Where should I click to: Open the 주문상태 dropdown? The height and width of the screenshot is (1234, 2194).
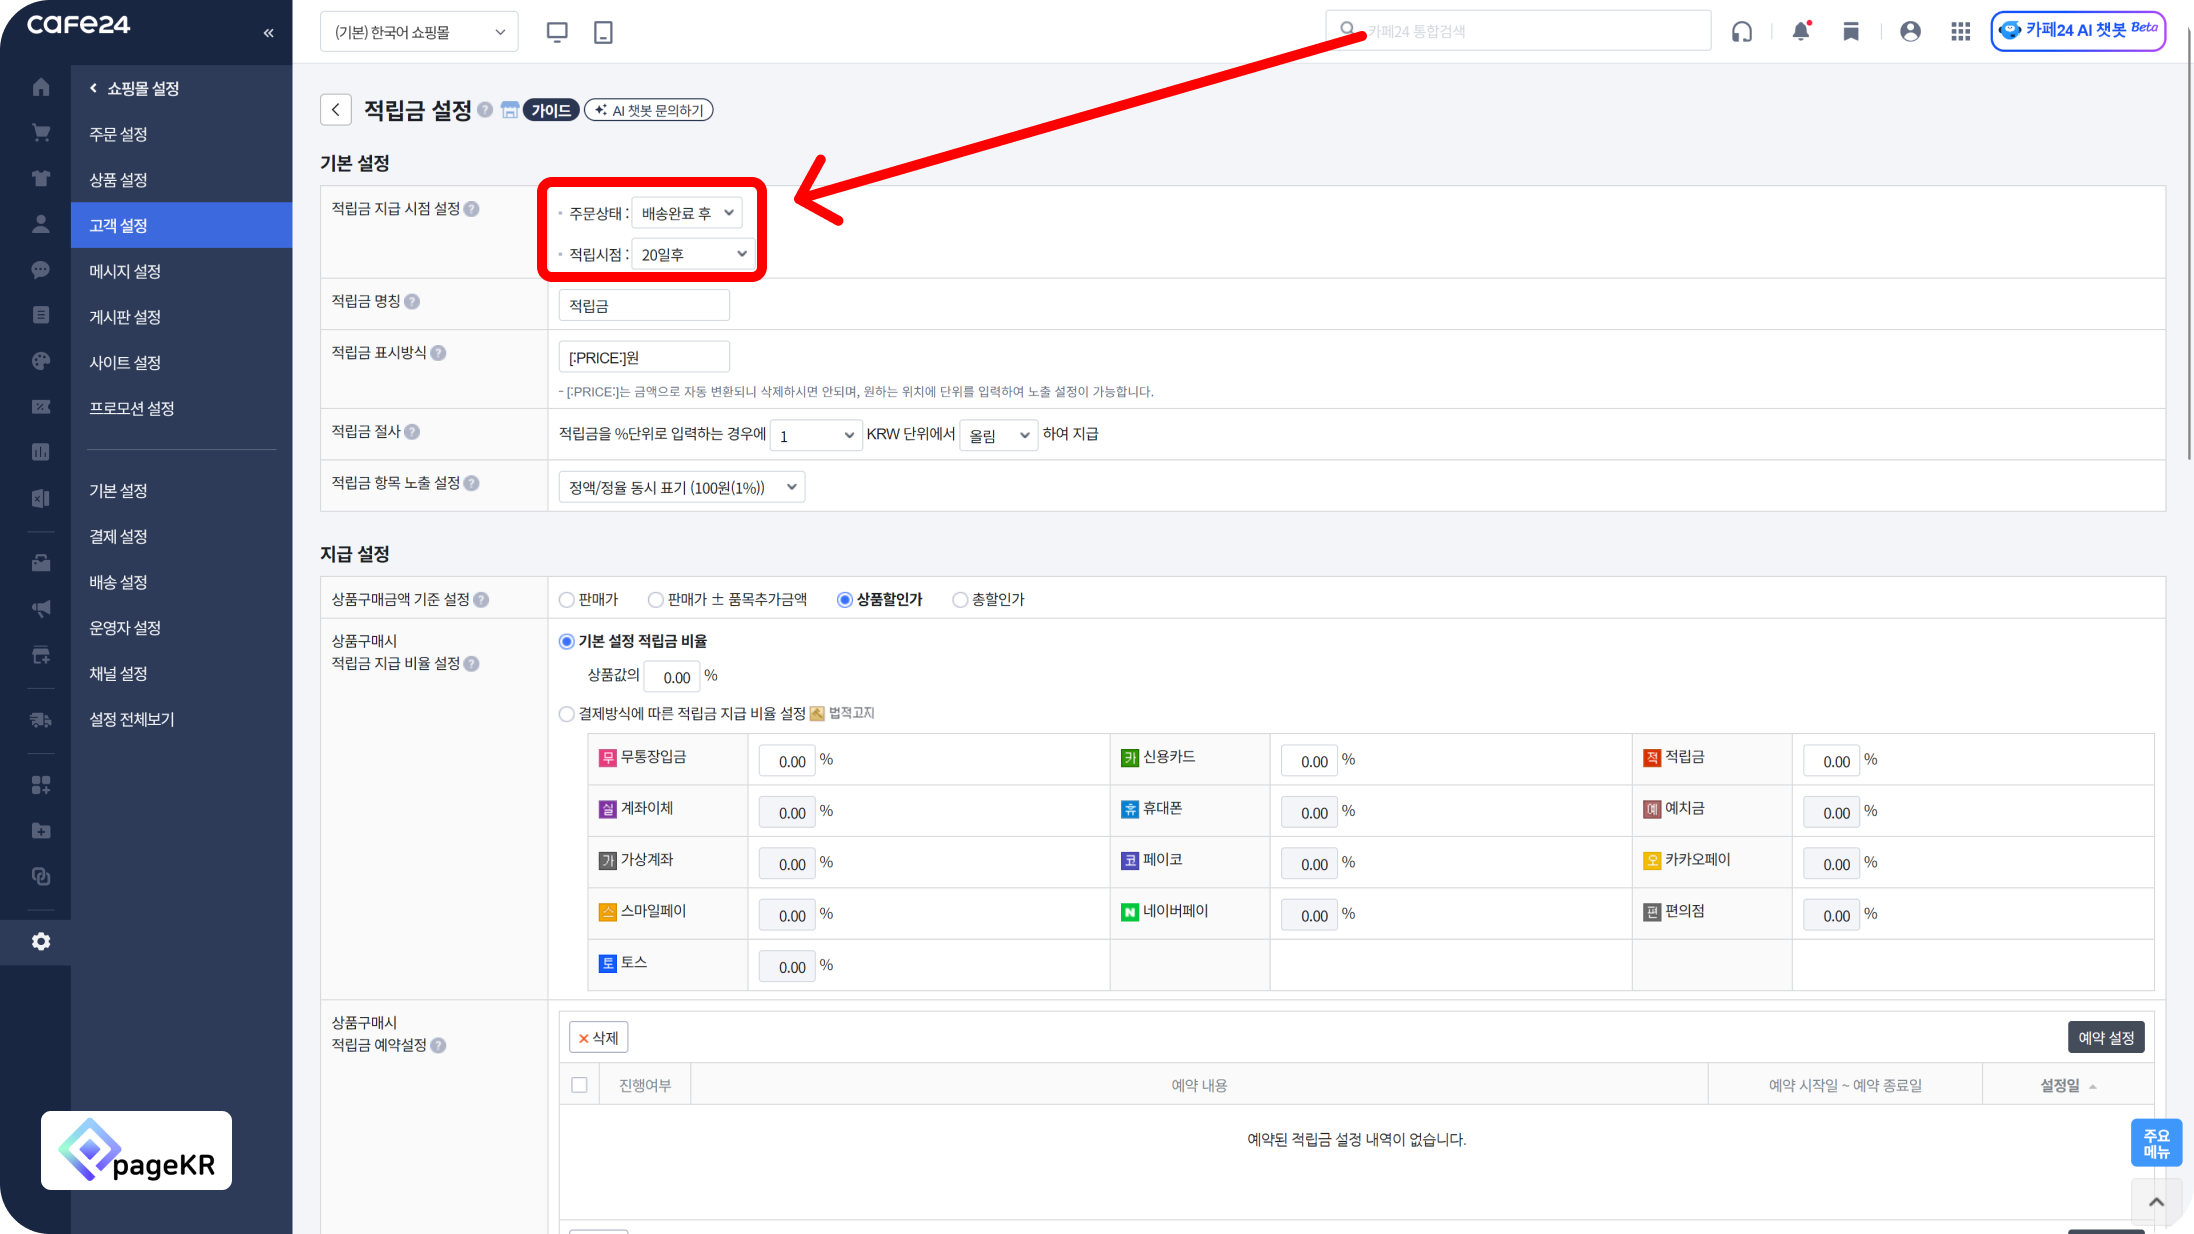coord(687,213)
